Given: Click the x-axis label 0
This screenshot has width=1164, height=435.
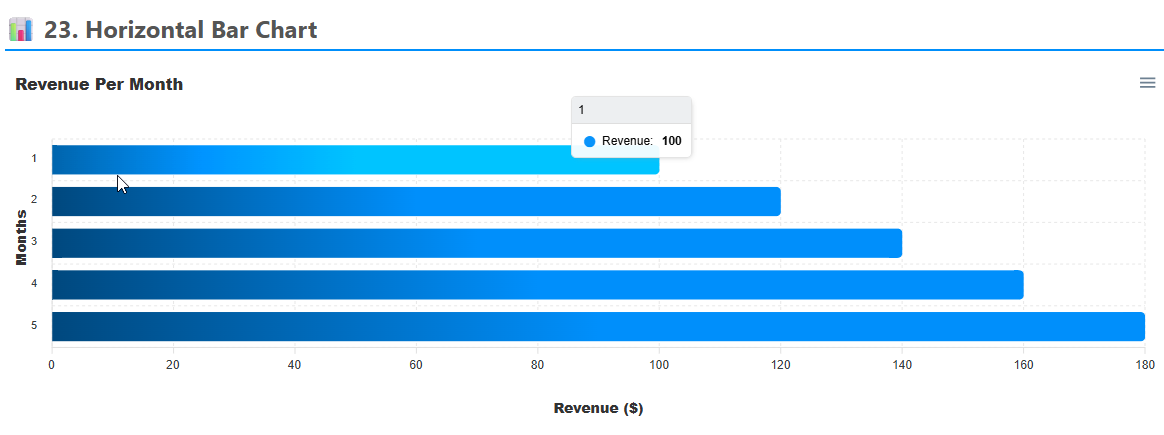Looking at the screenshot, I should click(52, 364).
